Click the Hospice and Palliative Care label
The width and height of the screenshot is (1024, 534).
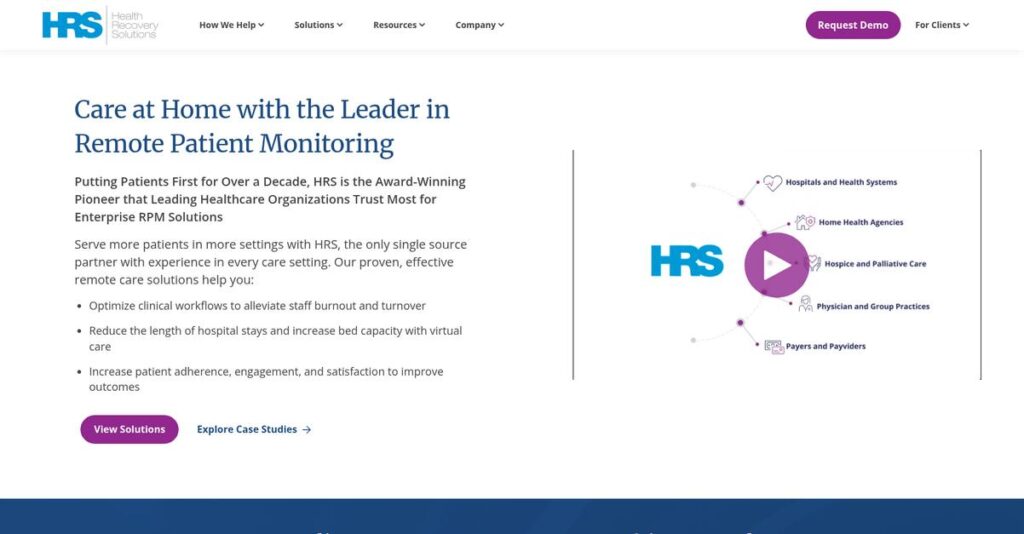[x=875, y=264]
